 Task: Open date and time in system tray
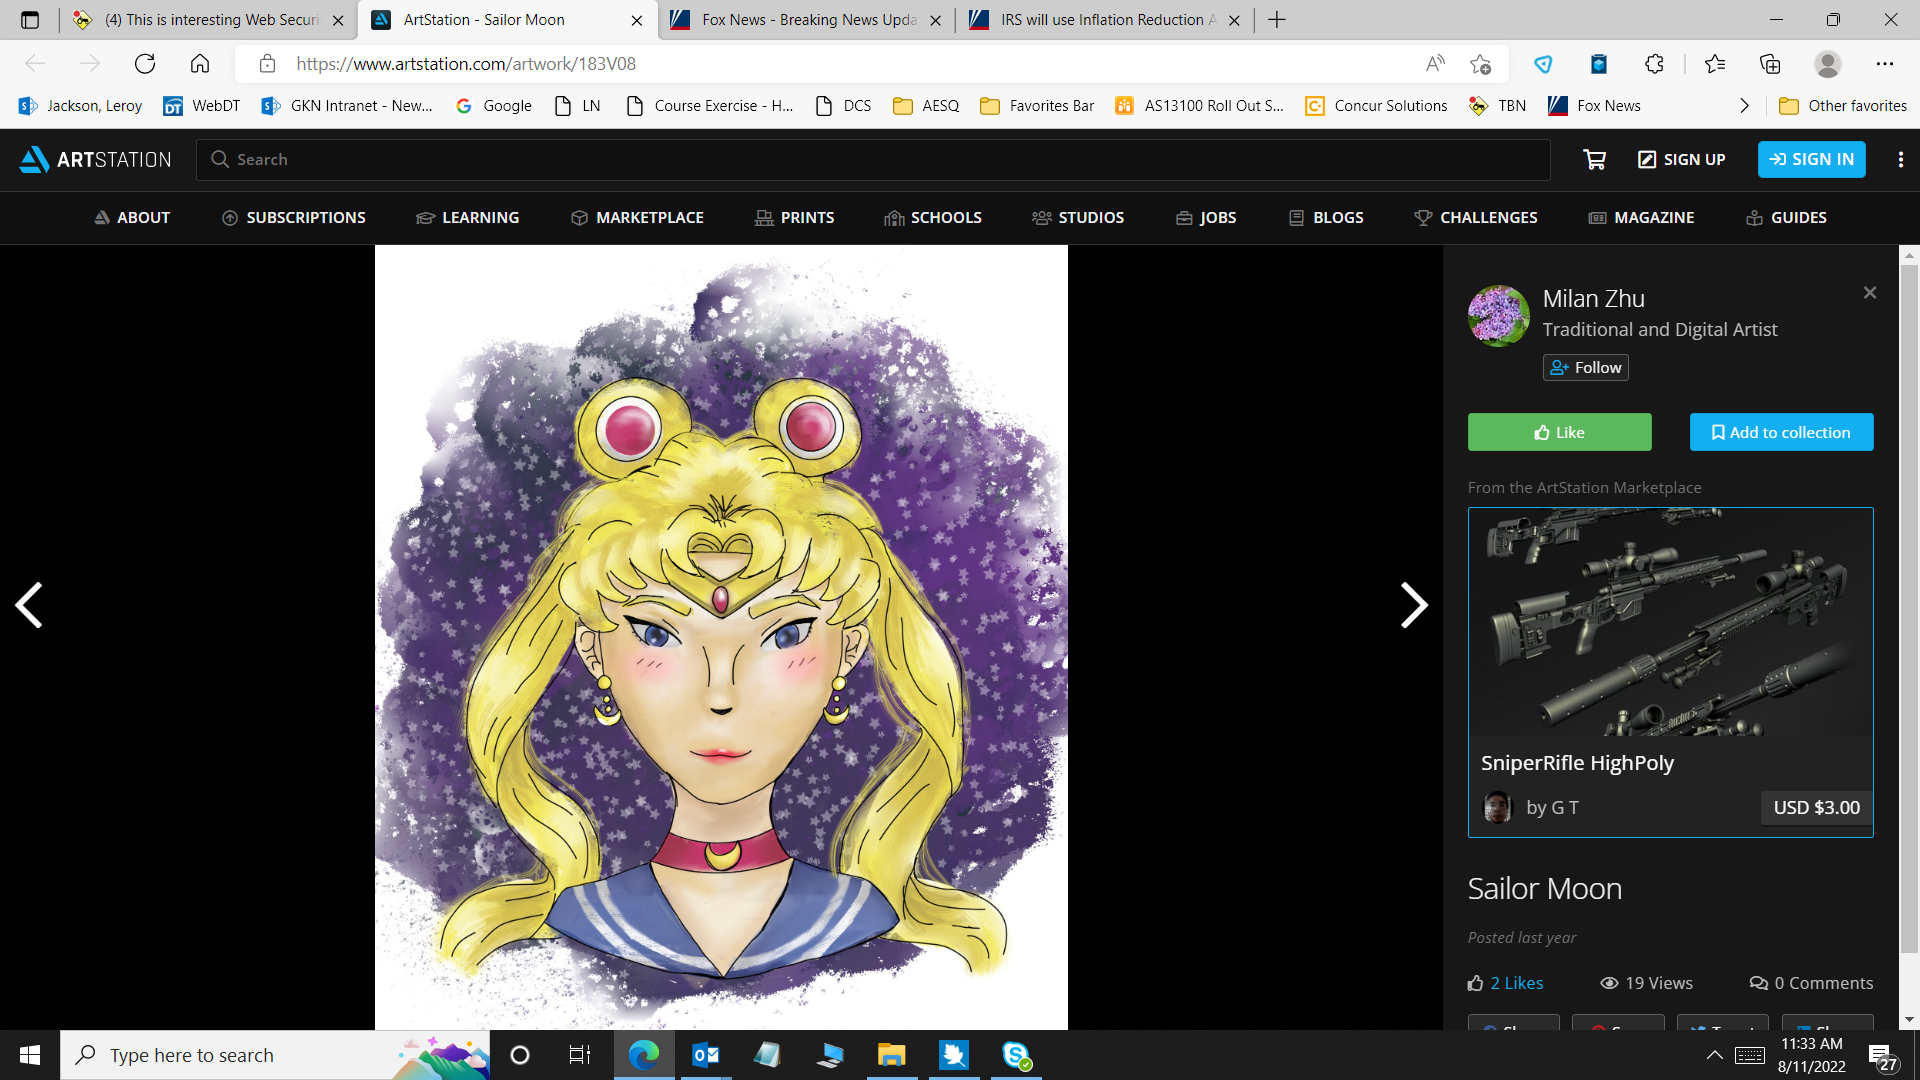coord(1811,1055)
